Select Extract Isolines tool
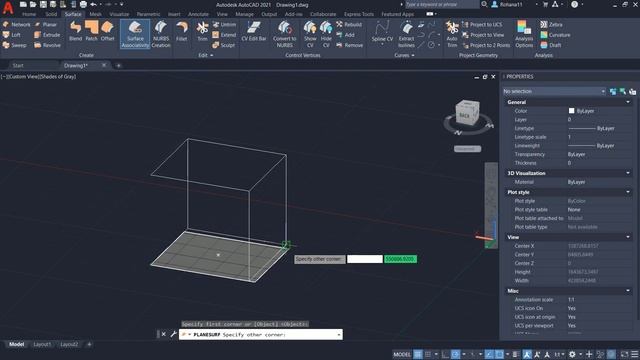 click(x=407, y=34)
